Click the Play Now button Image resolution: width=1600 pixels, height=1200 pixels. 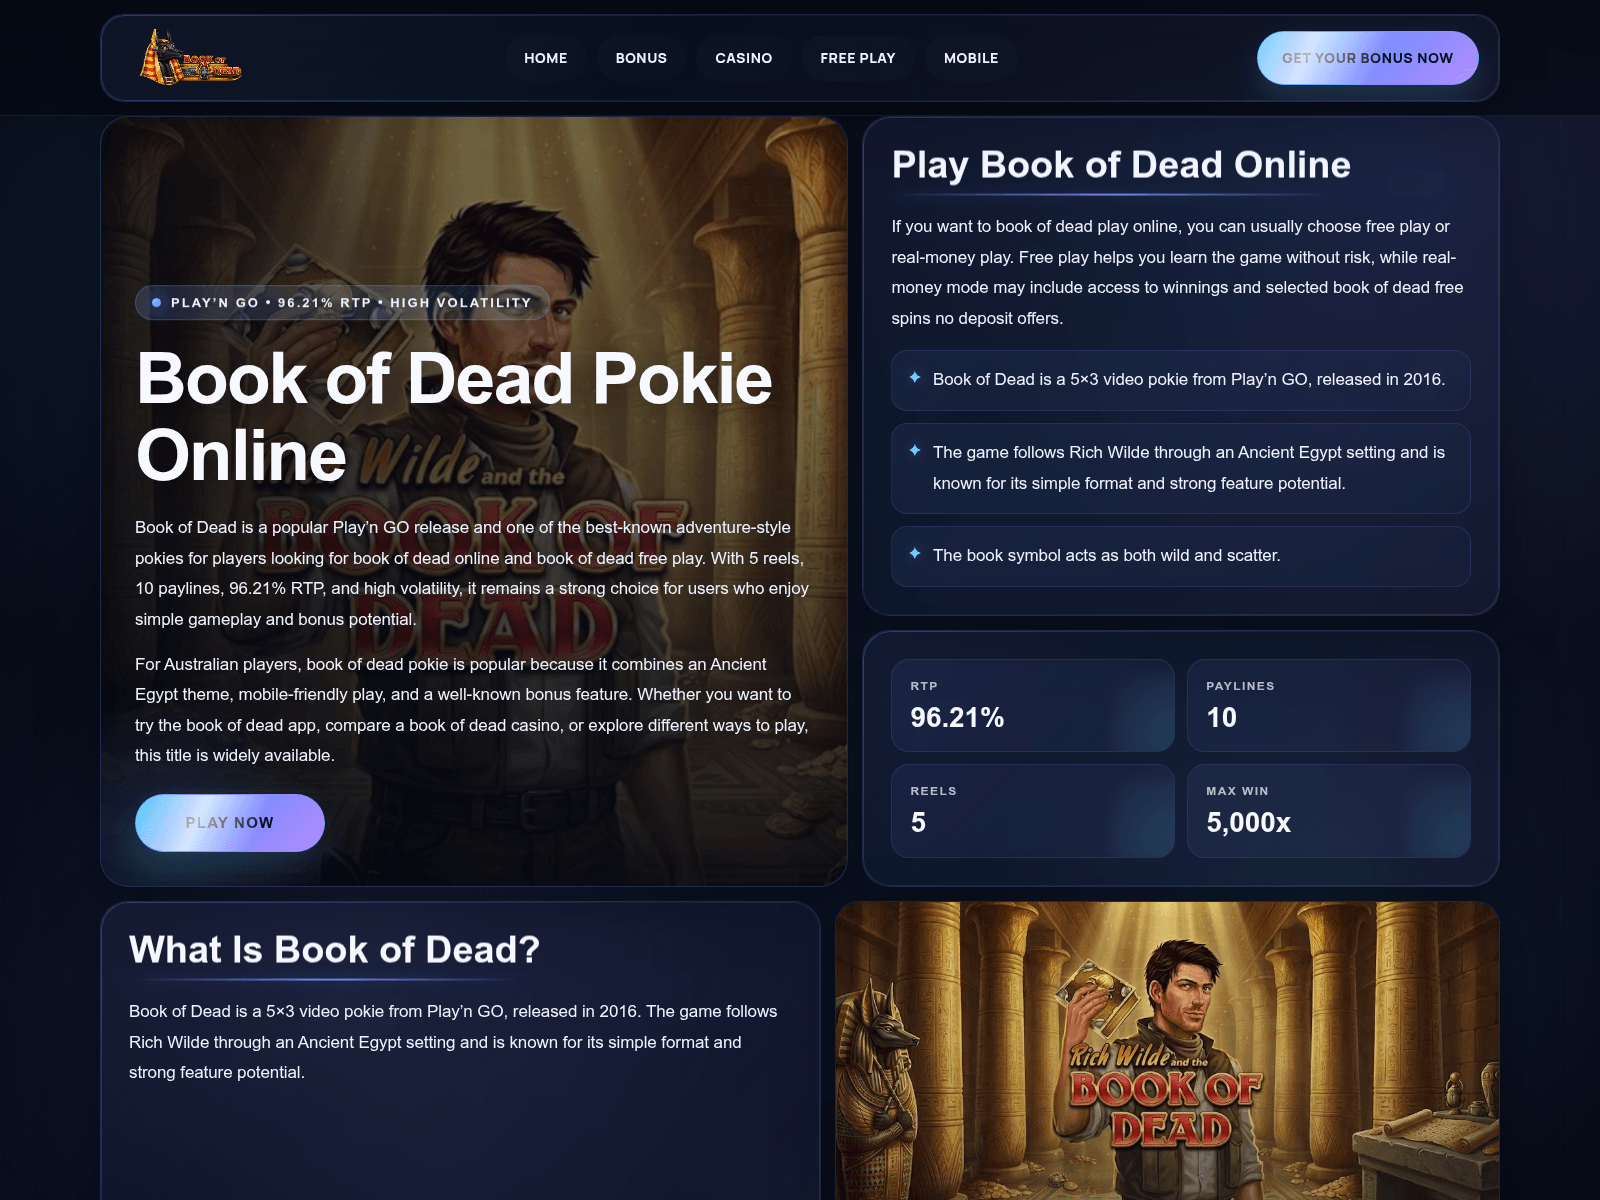tap(230, 823)
